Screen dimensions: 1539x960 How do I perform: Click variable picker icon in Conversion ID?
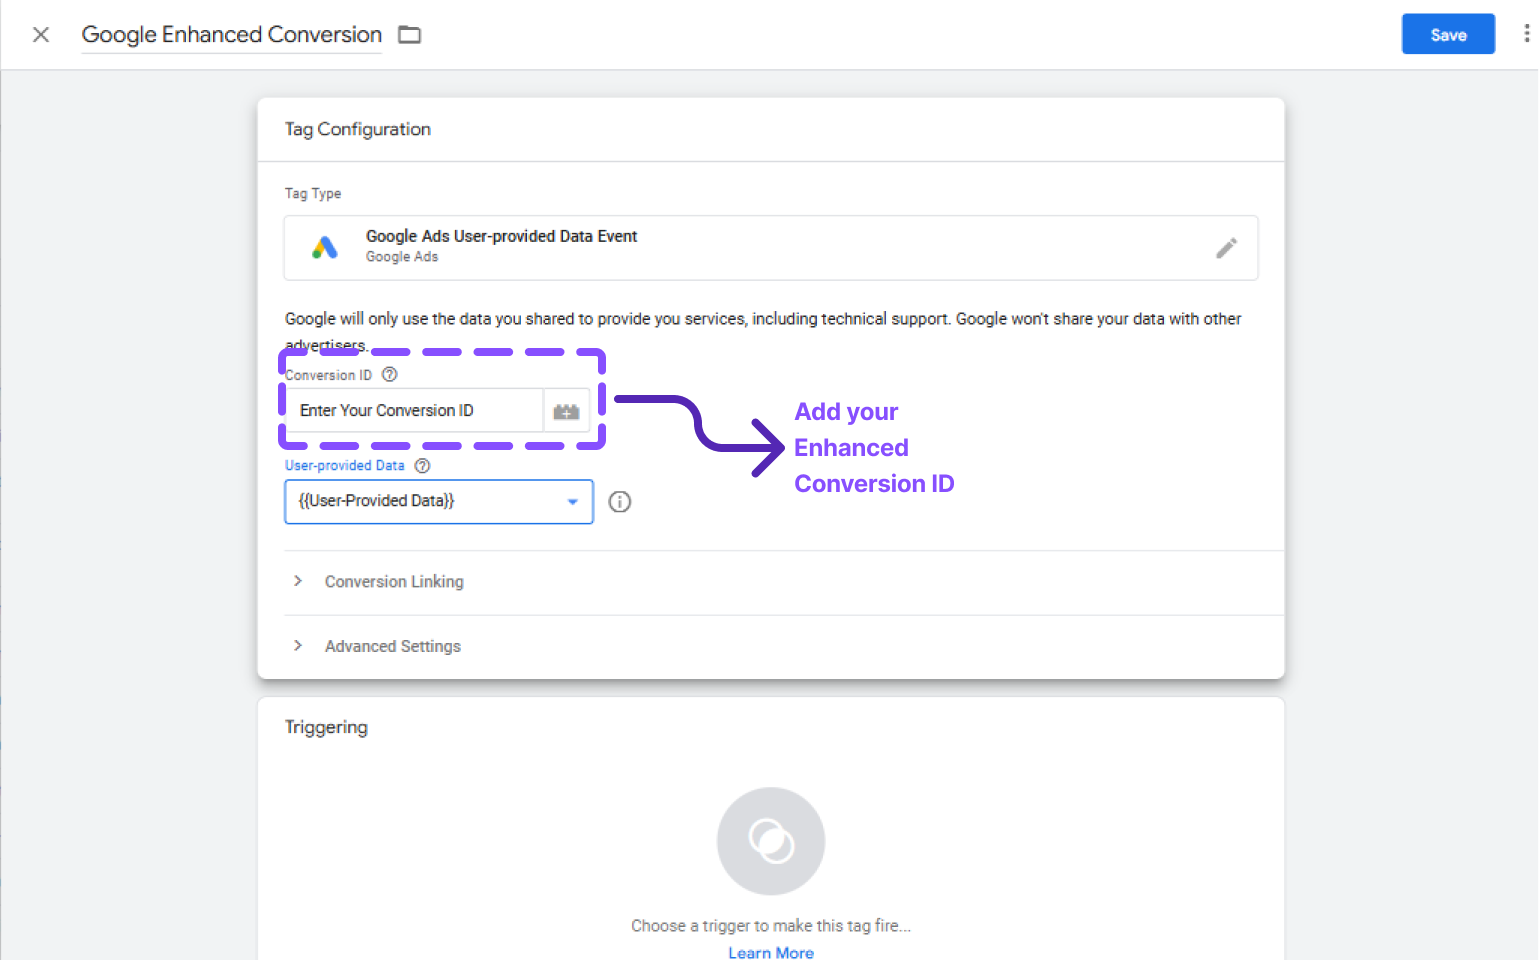566,411
